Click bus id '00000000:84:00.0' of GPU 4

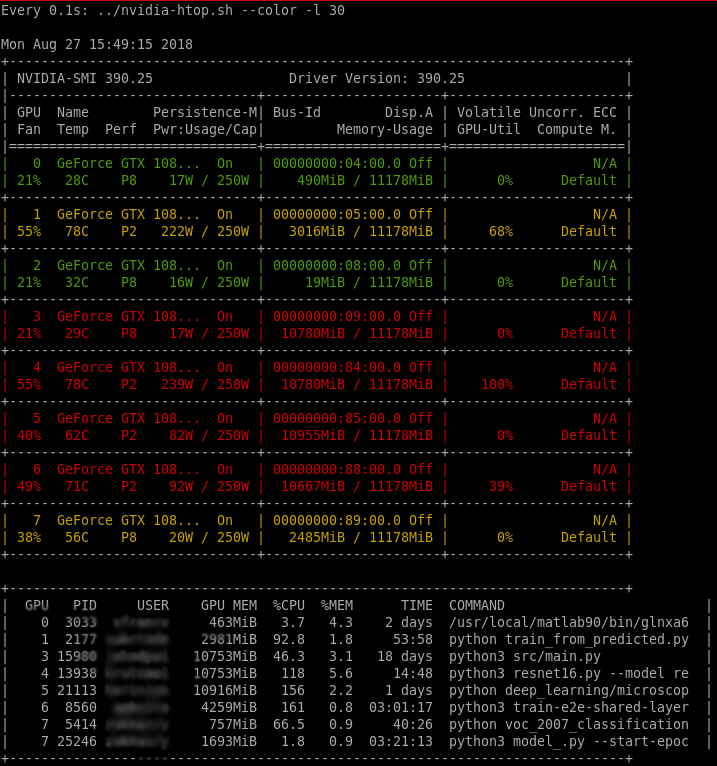click(x=337, y=367)
